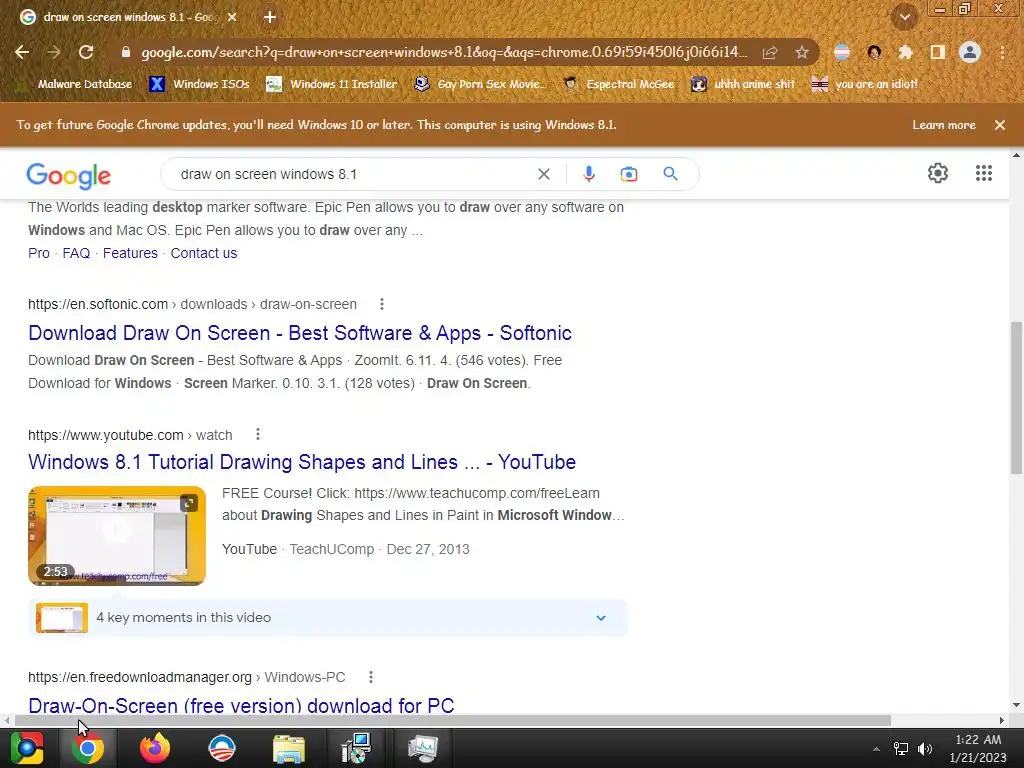Open Malware Database bookmark
The image size is (1024, 768).
(75, 84)
